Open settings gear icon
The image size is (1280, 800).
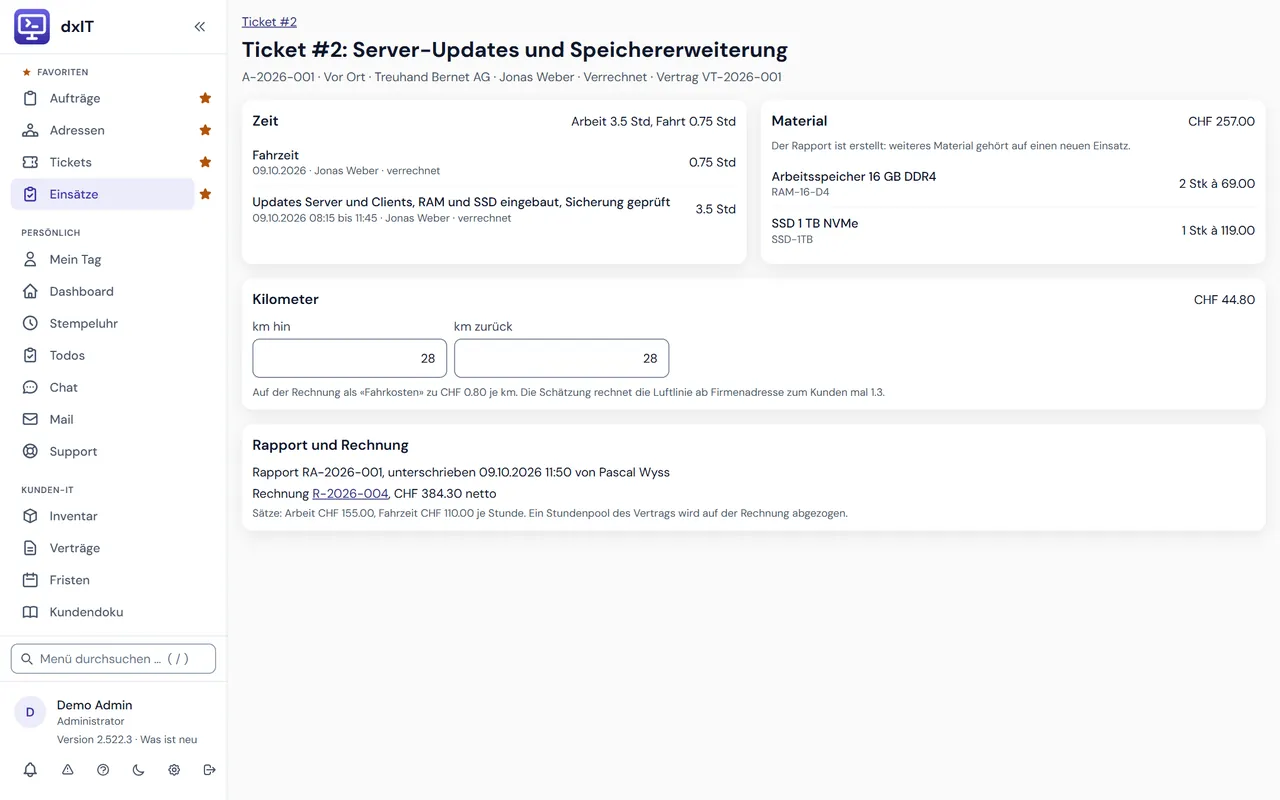tap(174, 770)
